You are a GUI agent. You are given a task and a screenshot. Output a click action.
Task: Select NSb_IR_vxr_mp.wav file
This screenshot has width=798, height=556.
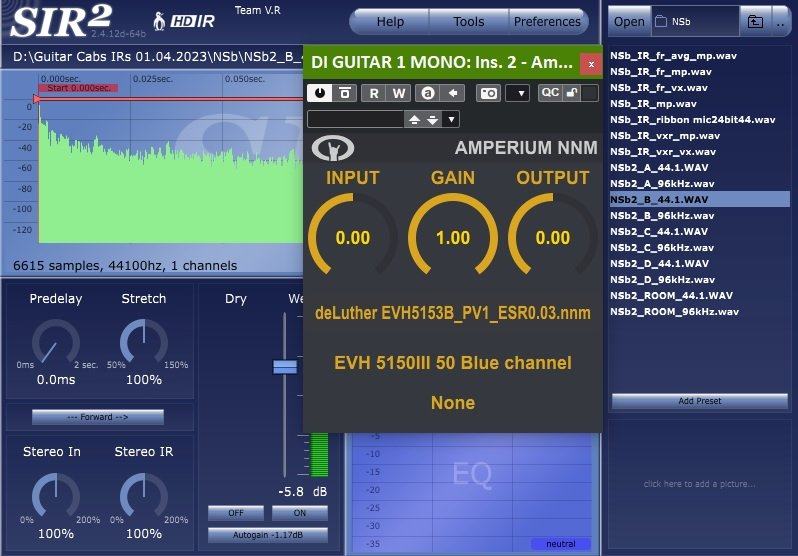[x=665, y=136]
